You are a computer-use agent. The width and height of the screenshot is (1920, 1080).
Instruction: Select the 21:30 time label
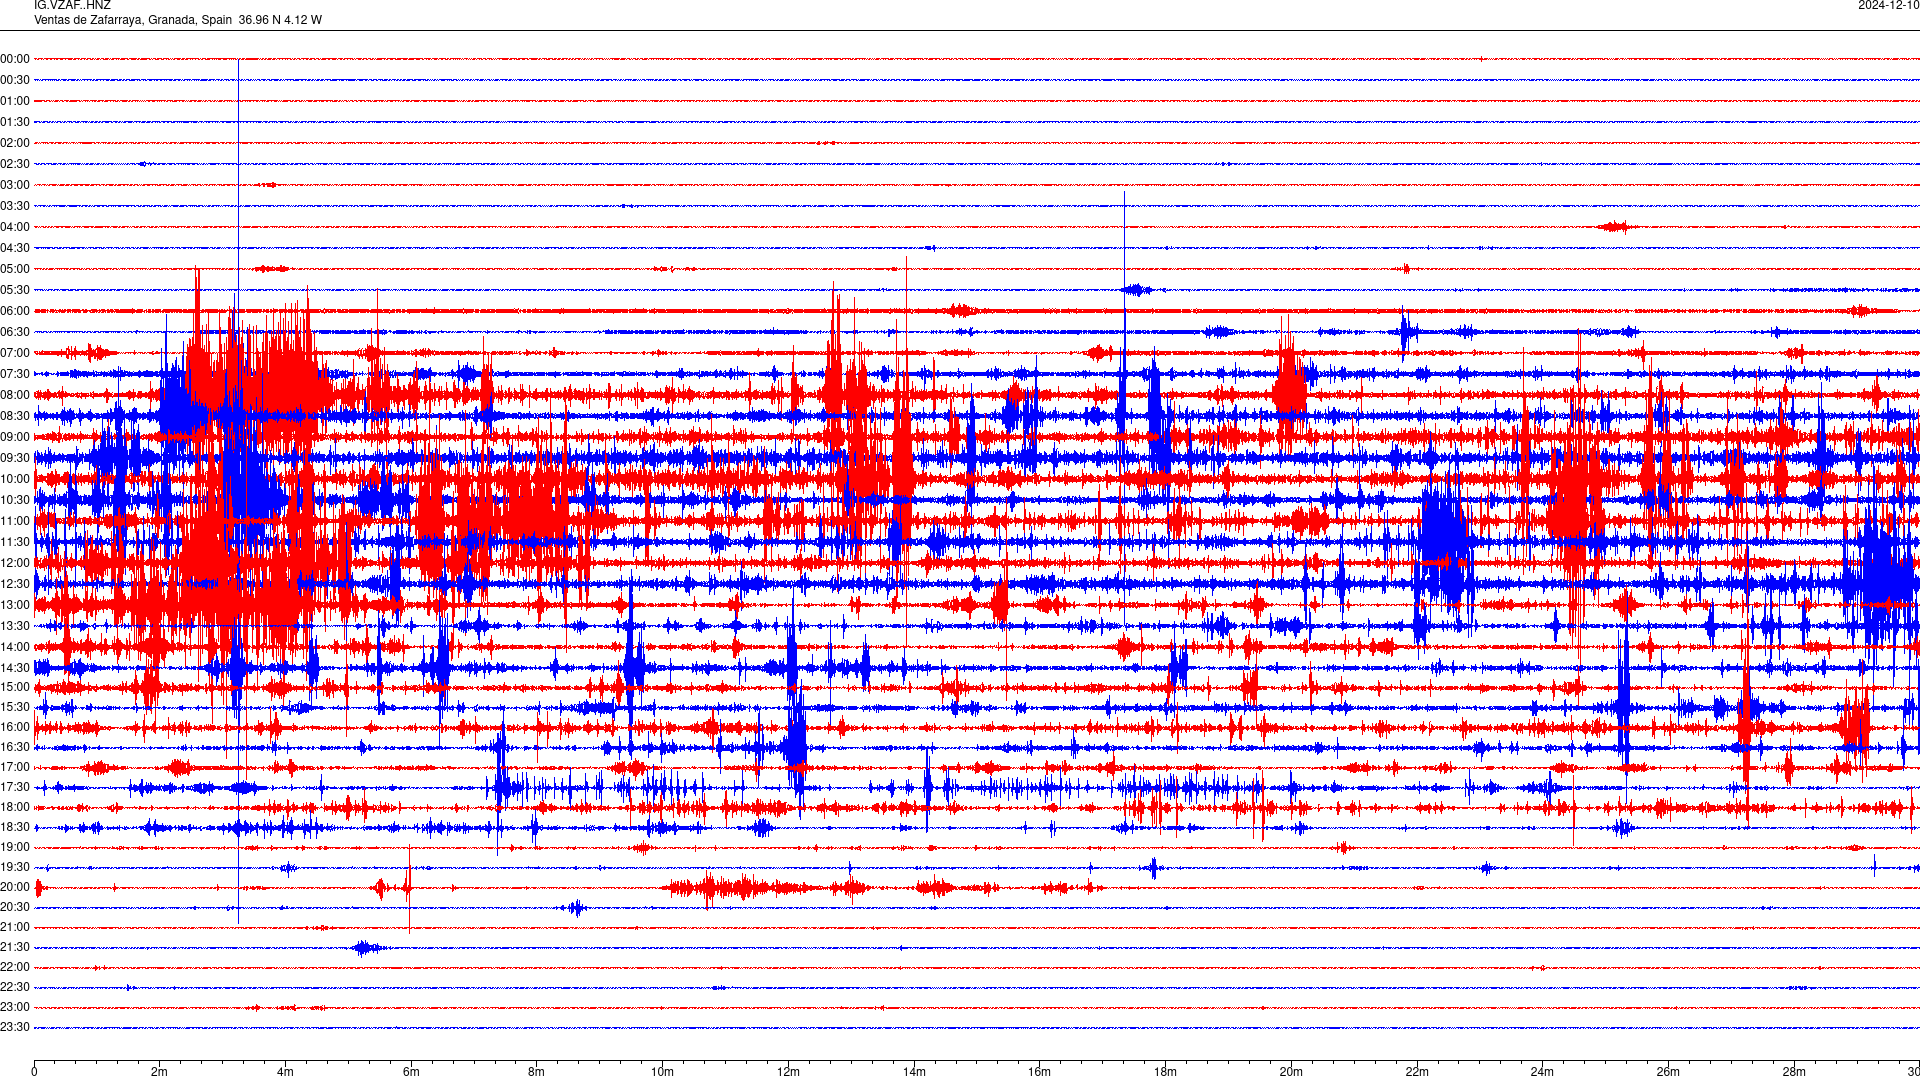(x=15, y=947)
